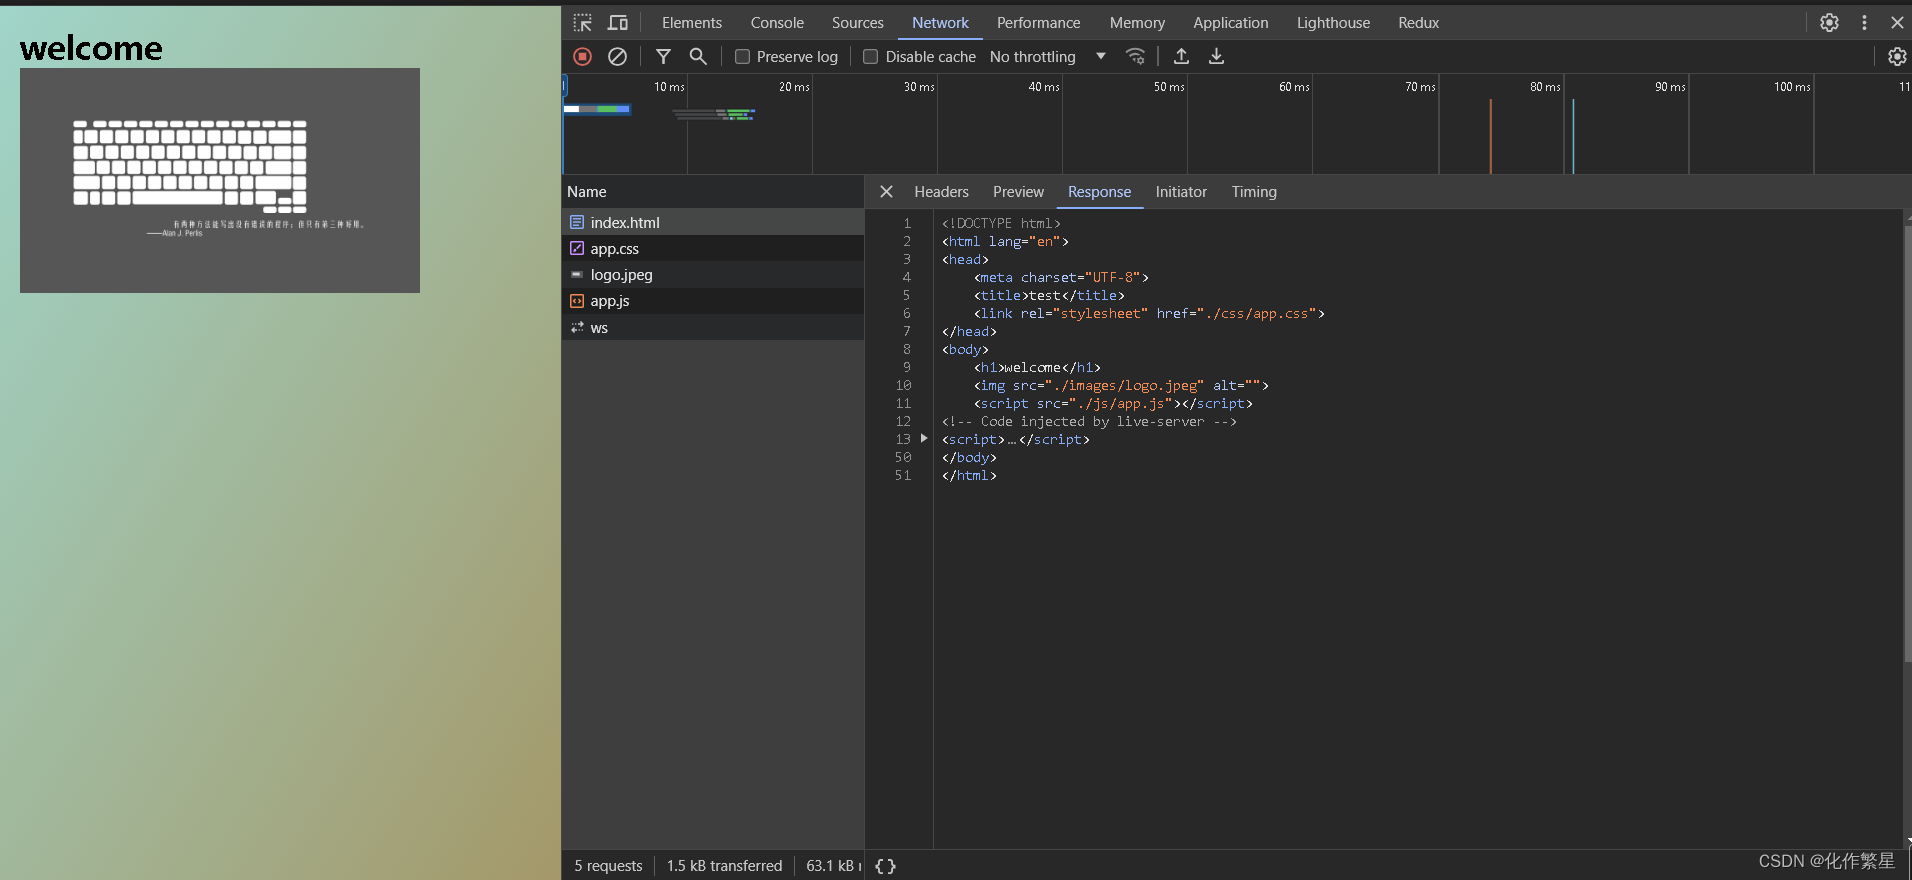Open the network search magnifier
The image size is (1912, 880).
698,57
